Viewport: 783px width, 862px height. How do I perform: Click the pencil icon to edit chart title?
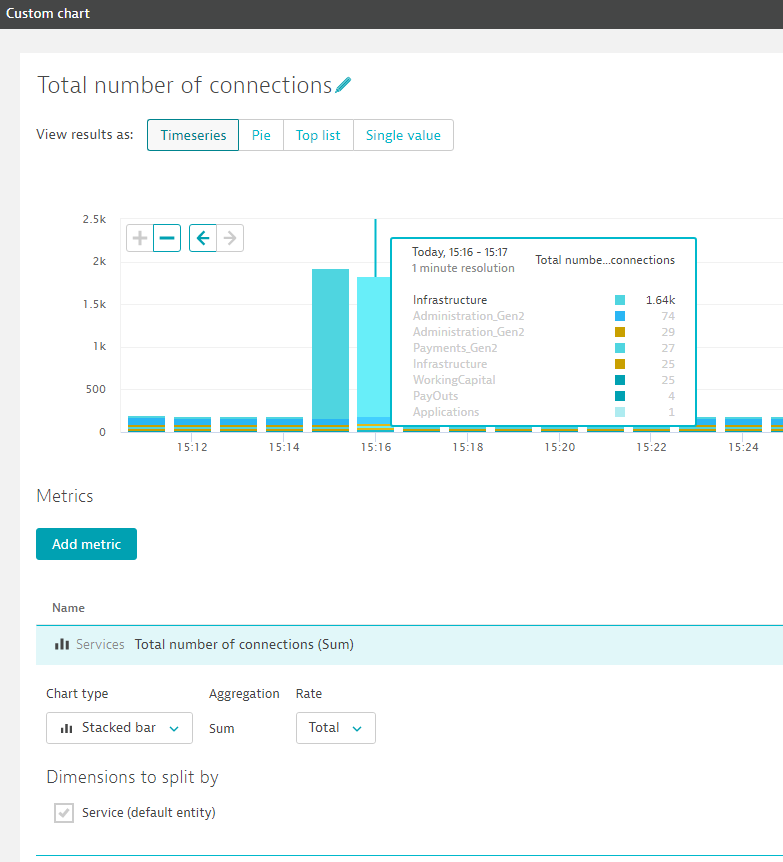[344, 85]
